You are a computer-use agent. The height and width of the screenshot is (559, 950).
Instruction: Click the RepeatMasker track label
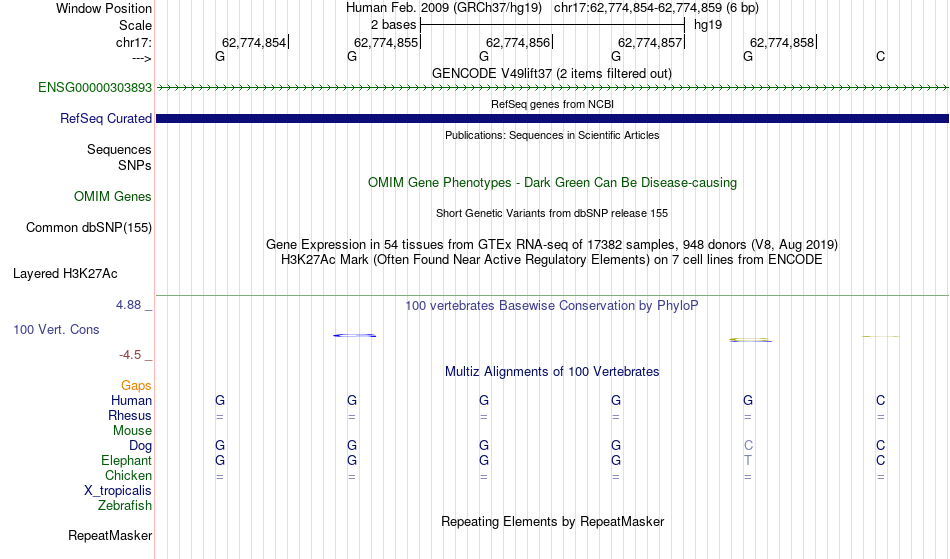[110, 535]
